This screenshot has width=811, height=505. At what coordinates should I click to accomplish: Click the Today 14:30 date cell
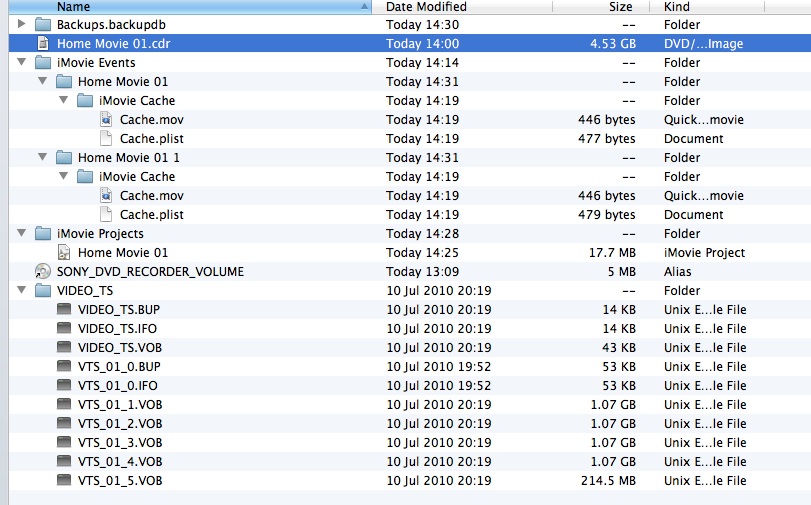click(x=423, y=25)
